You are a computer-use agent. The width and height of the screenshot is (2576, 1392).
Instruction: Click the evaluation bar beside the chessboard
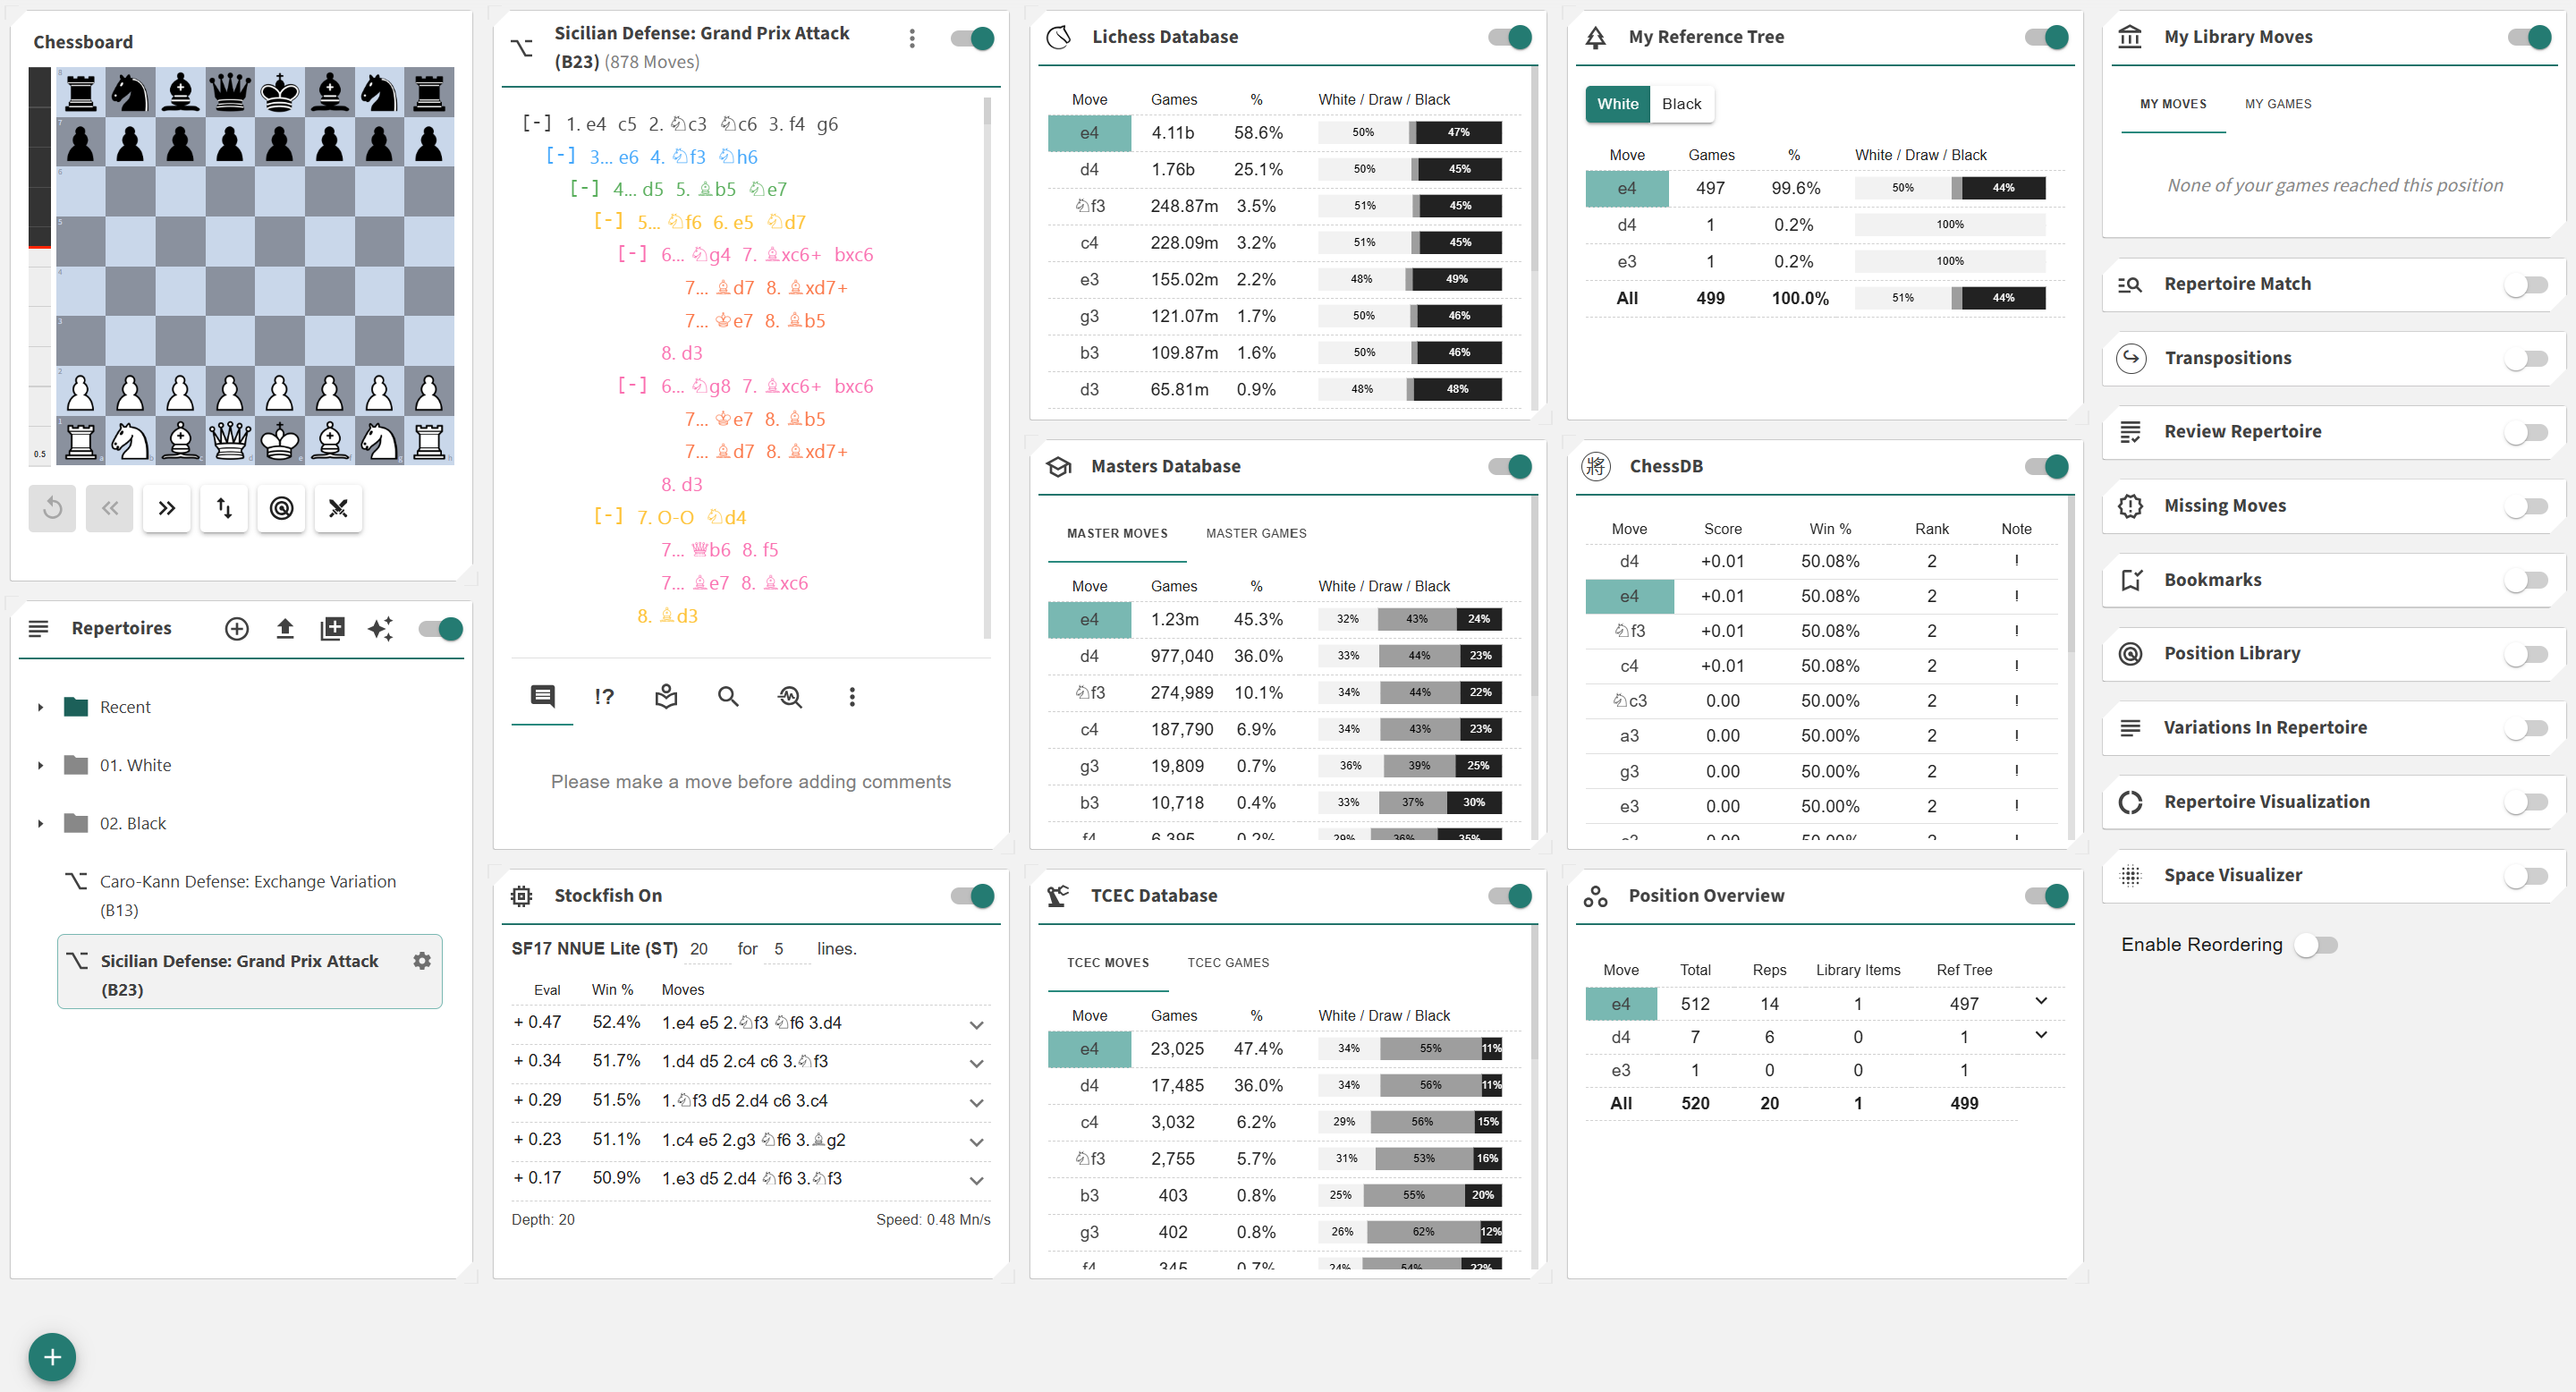pyautogui.click(x=39, y=265)
